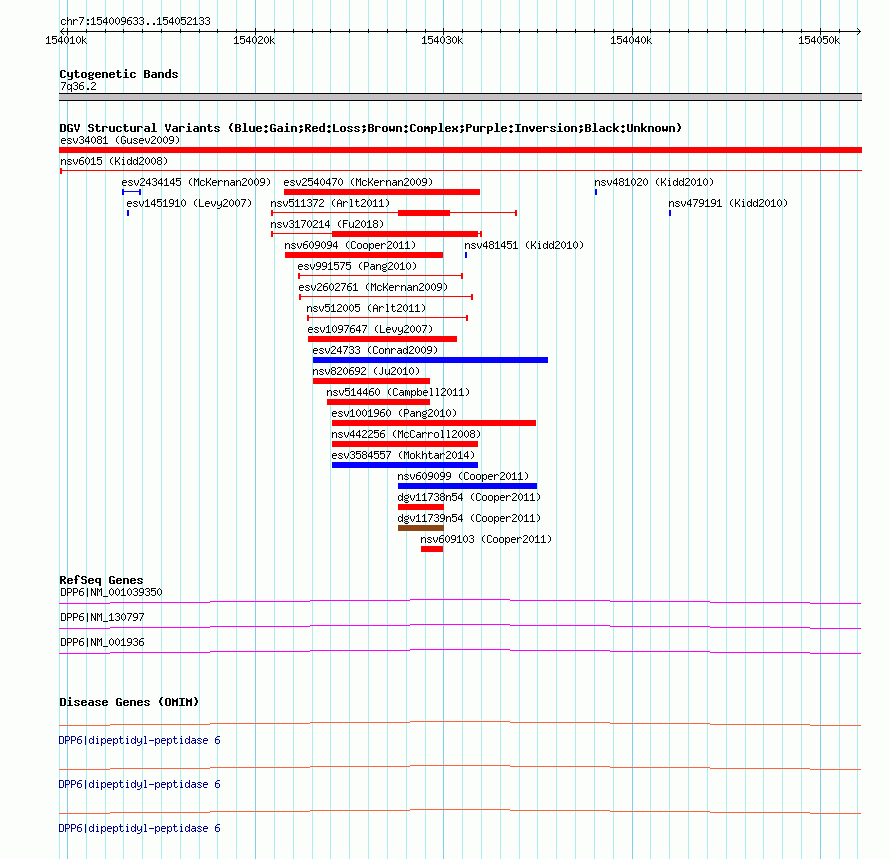Click the DPP6|NM_130797 RefSeq gene
The height and width of the screenshot is (859, 890).
point(102,617)
